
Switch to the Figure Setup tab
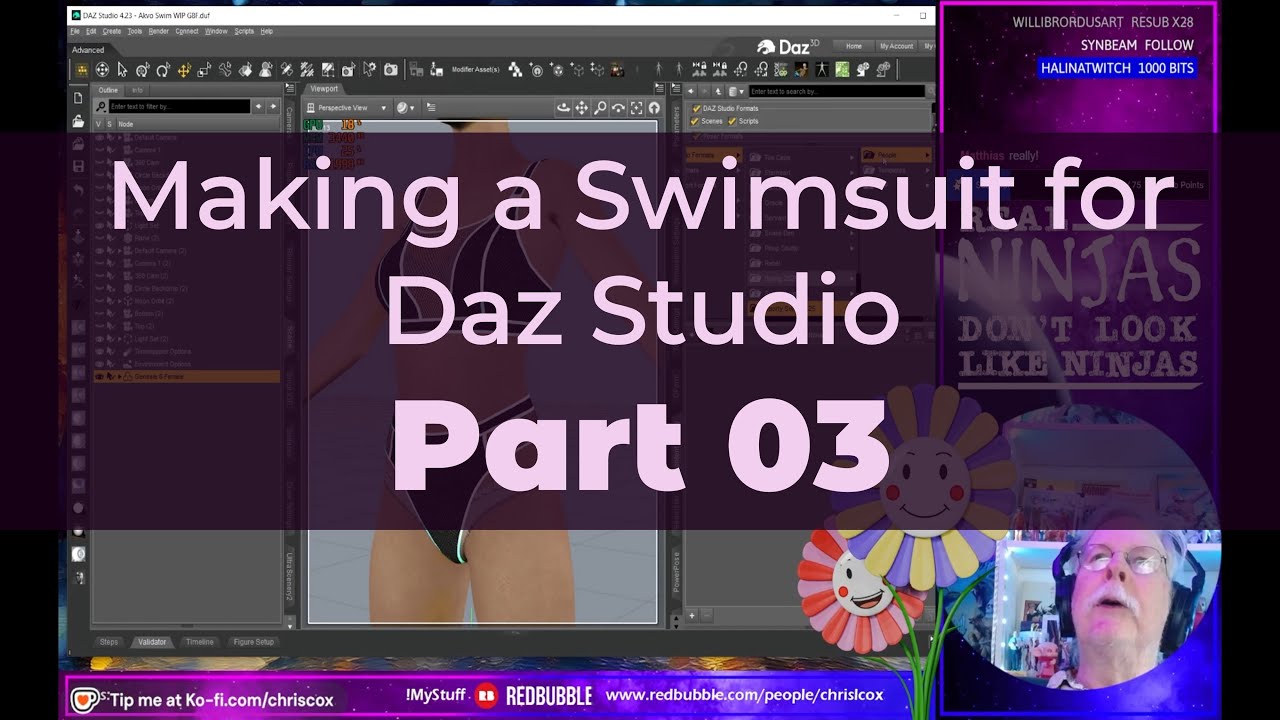coord(253,642)
